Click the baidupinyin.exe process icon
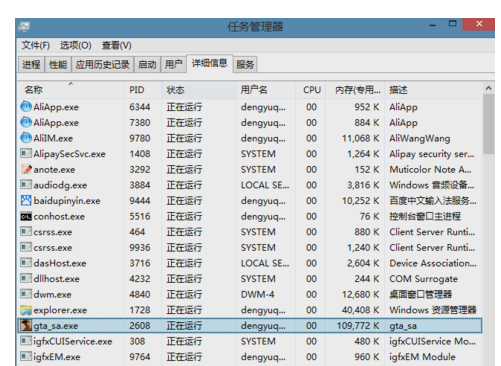 (26, 200)
